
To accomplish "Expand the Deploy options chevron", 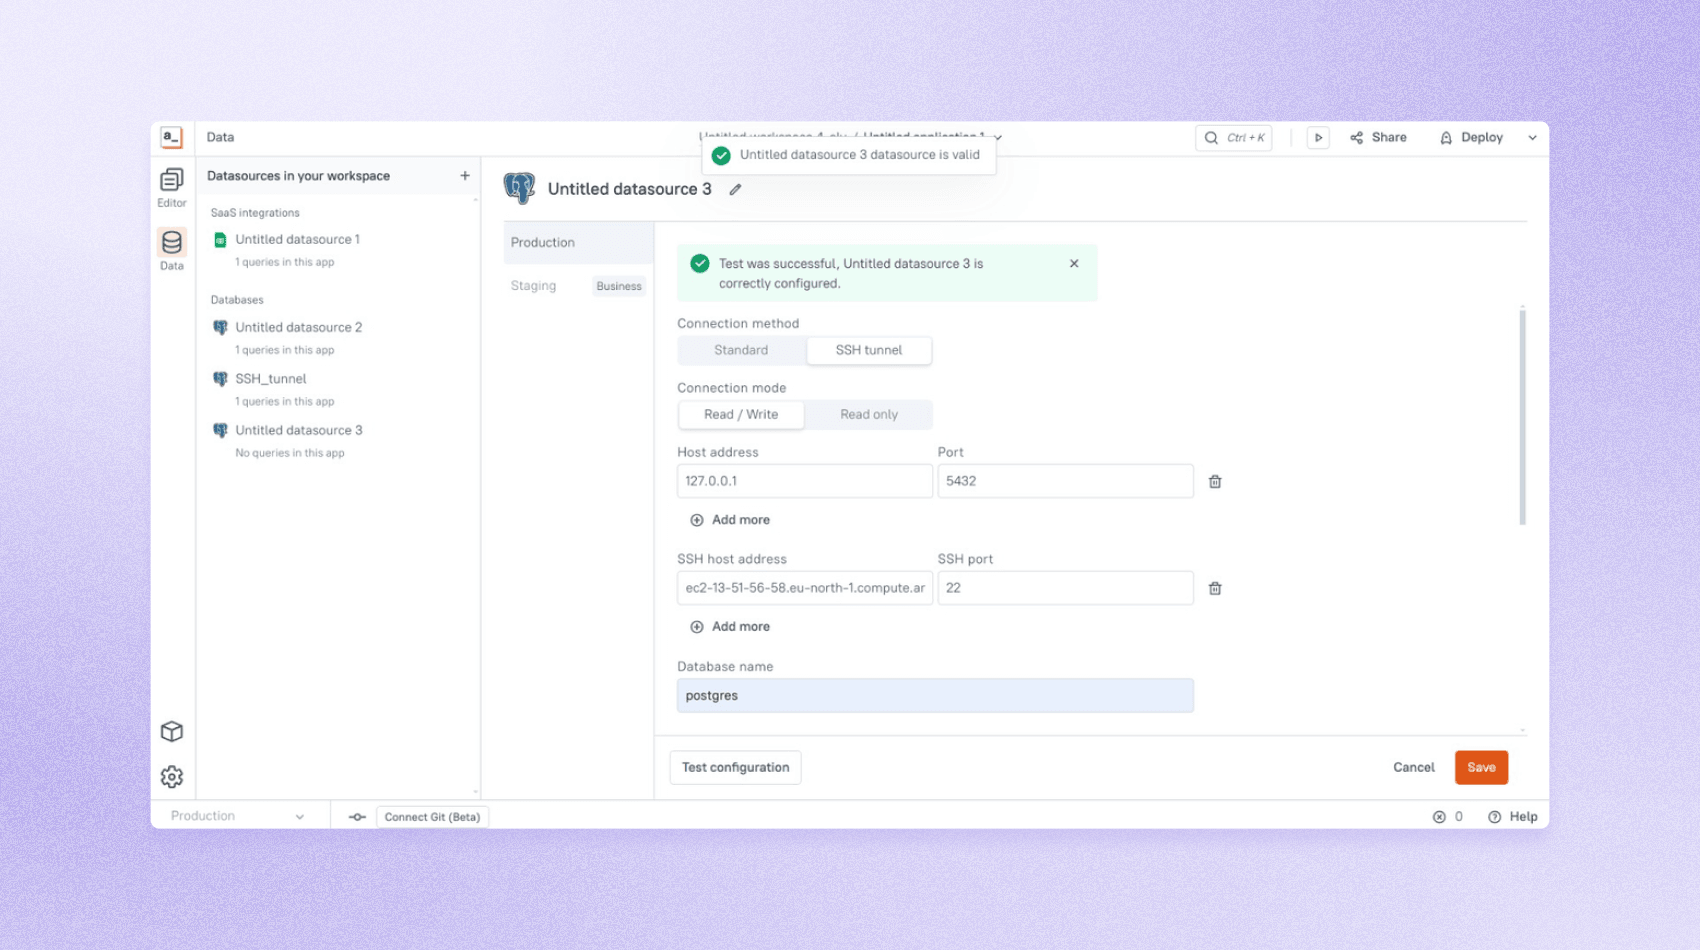I will click(1532, 137).
